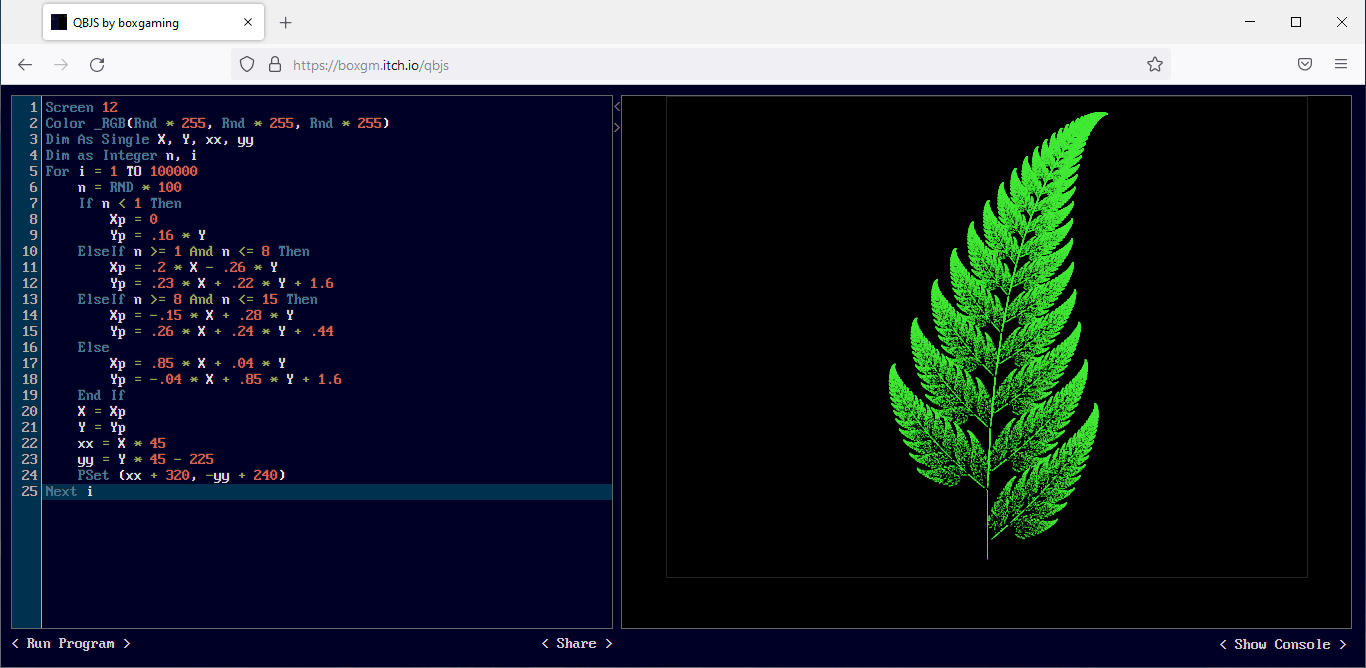The height and width of the screenshot is (668, 1366).
Task: Open the Firefox hamburger menu
Action: tap(1341, 64)
